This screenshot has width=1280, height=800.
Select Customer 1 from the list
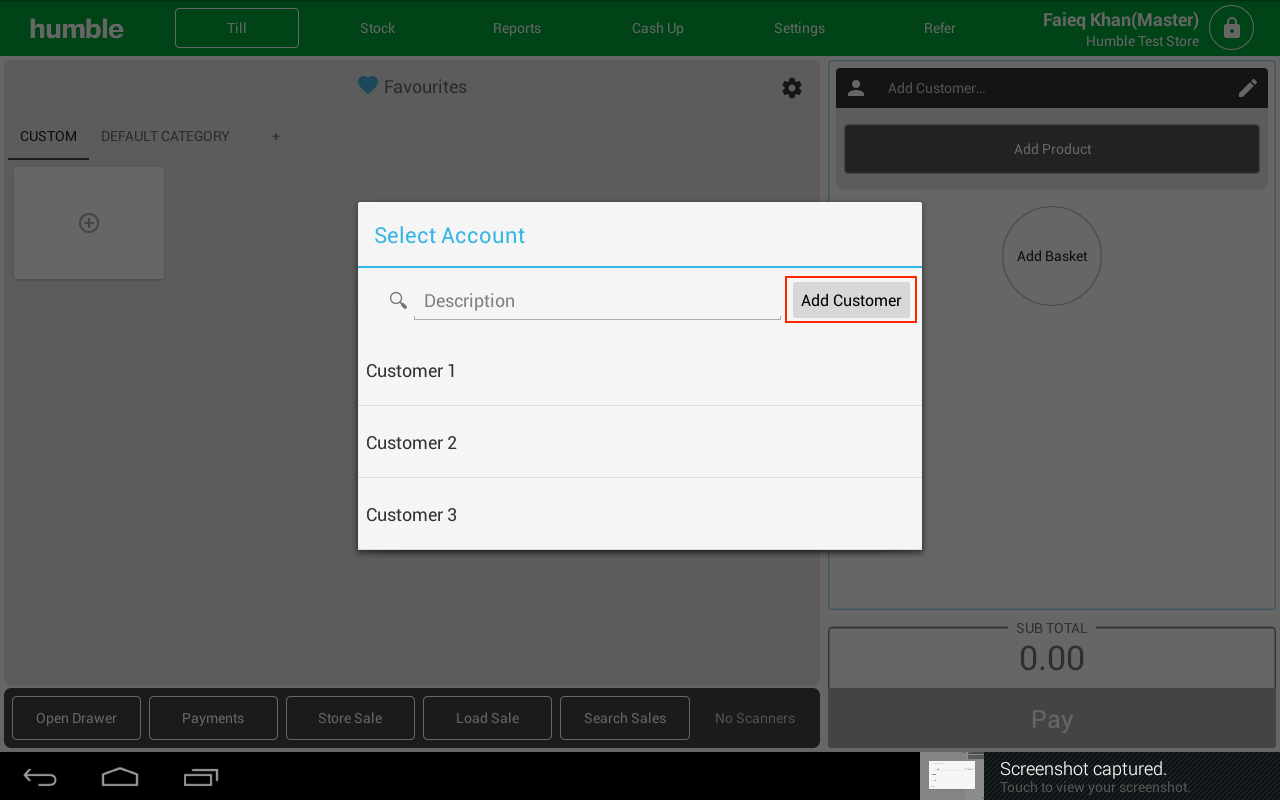click(640, 371)
